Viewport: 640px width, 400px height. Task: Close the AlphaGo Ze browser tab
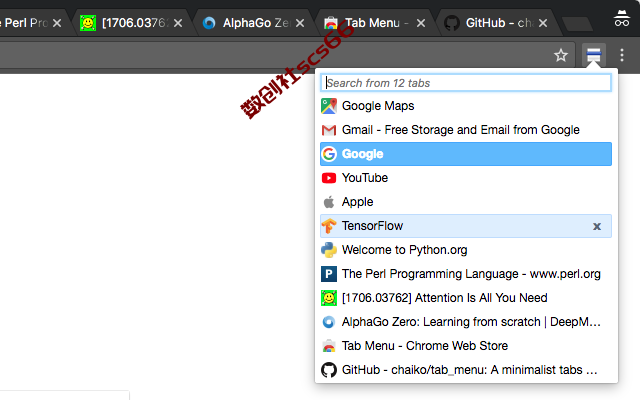point(300,23)
